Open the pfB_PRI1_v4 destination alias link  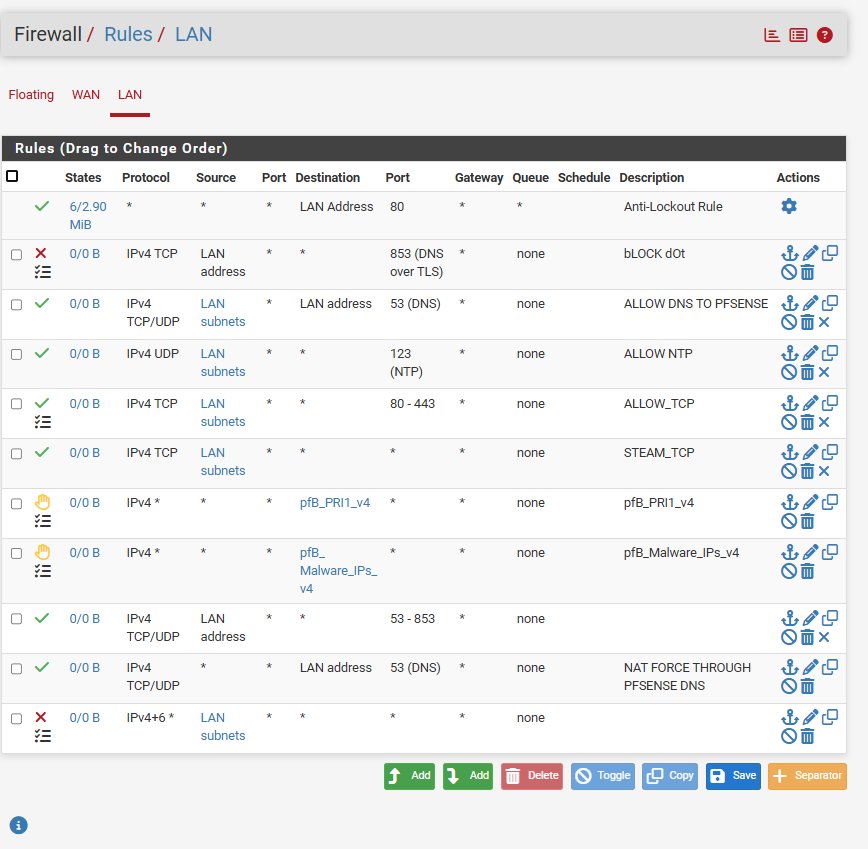point(335,503)
